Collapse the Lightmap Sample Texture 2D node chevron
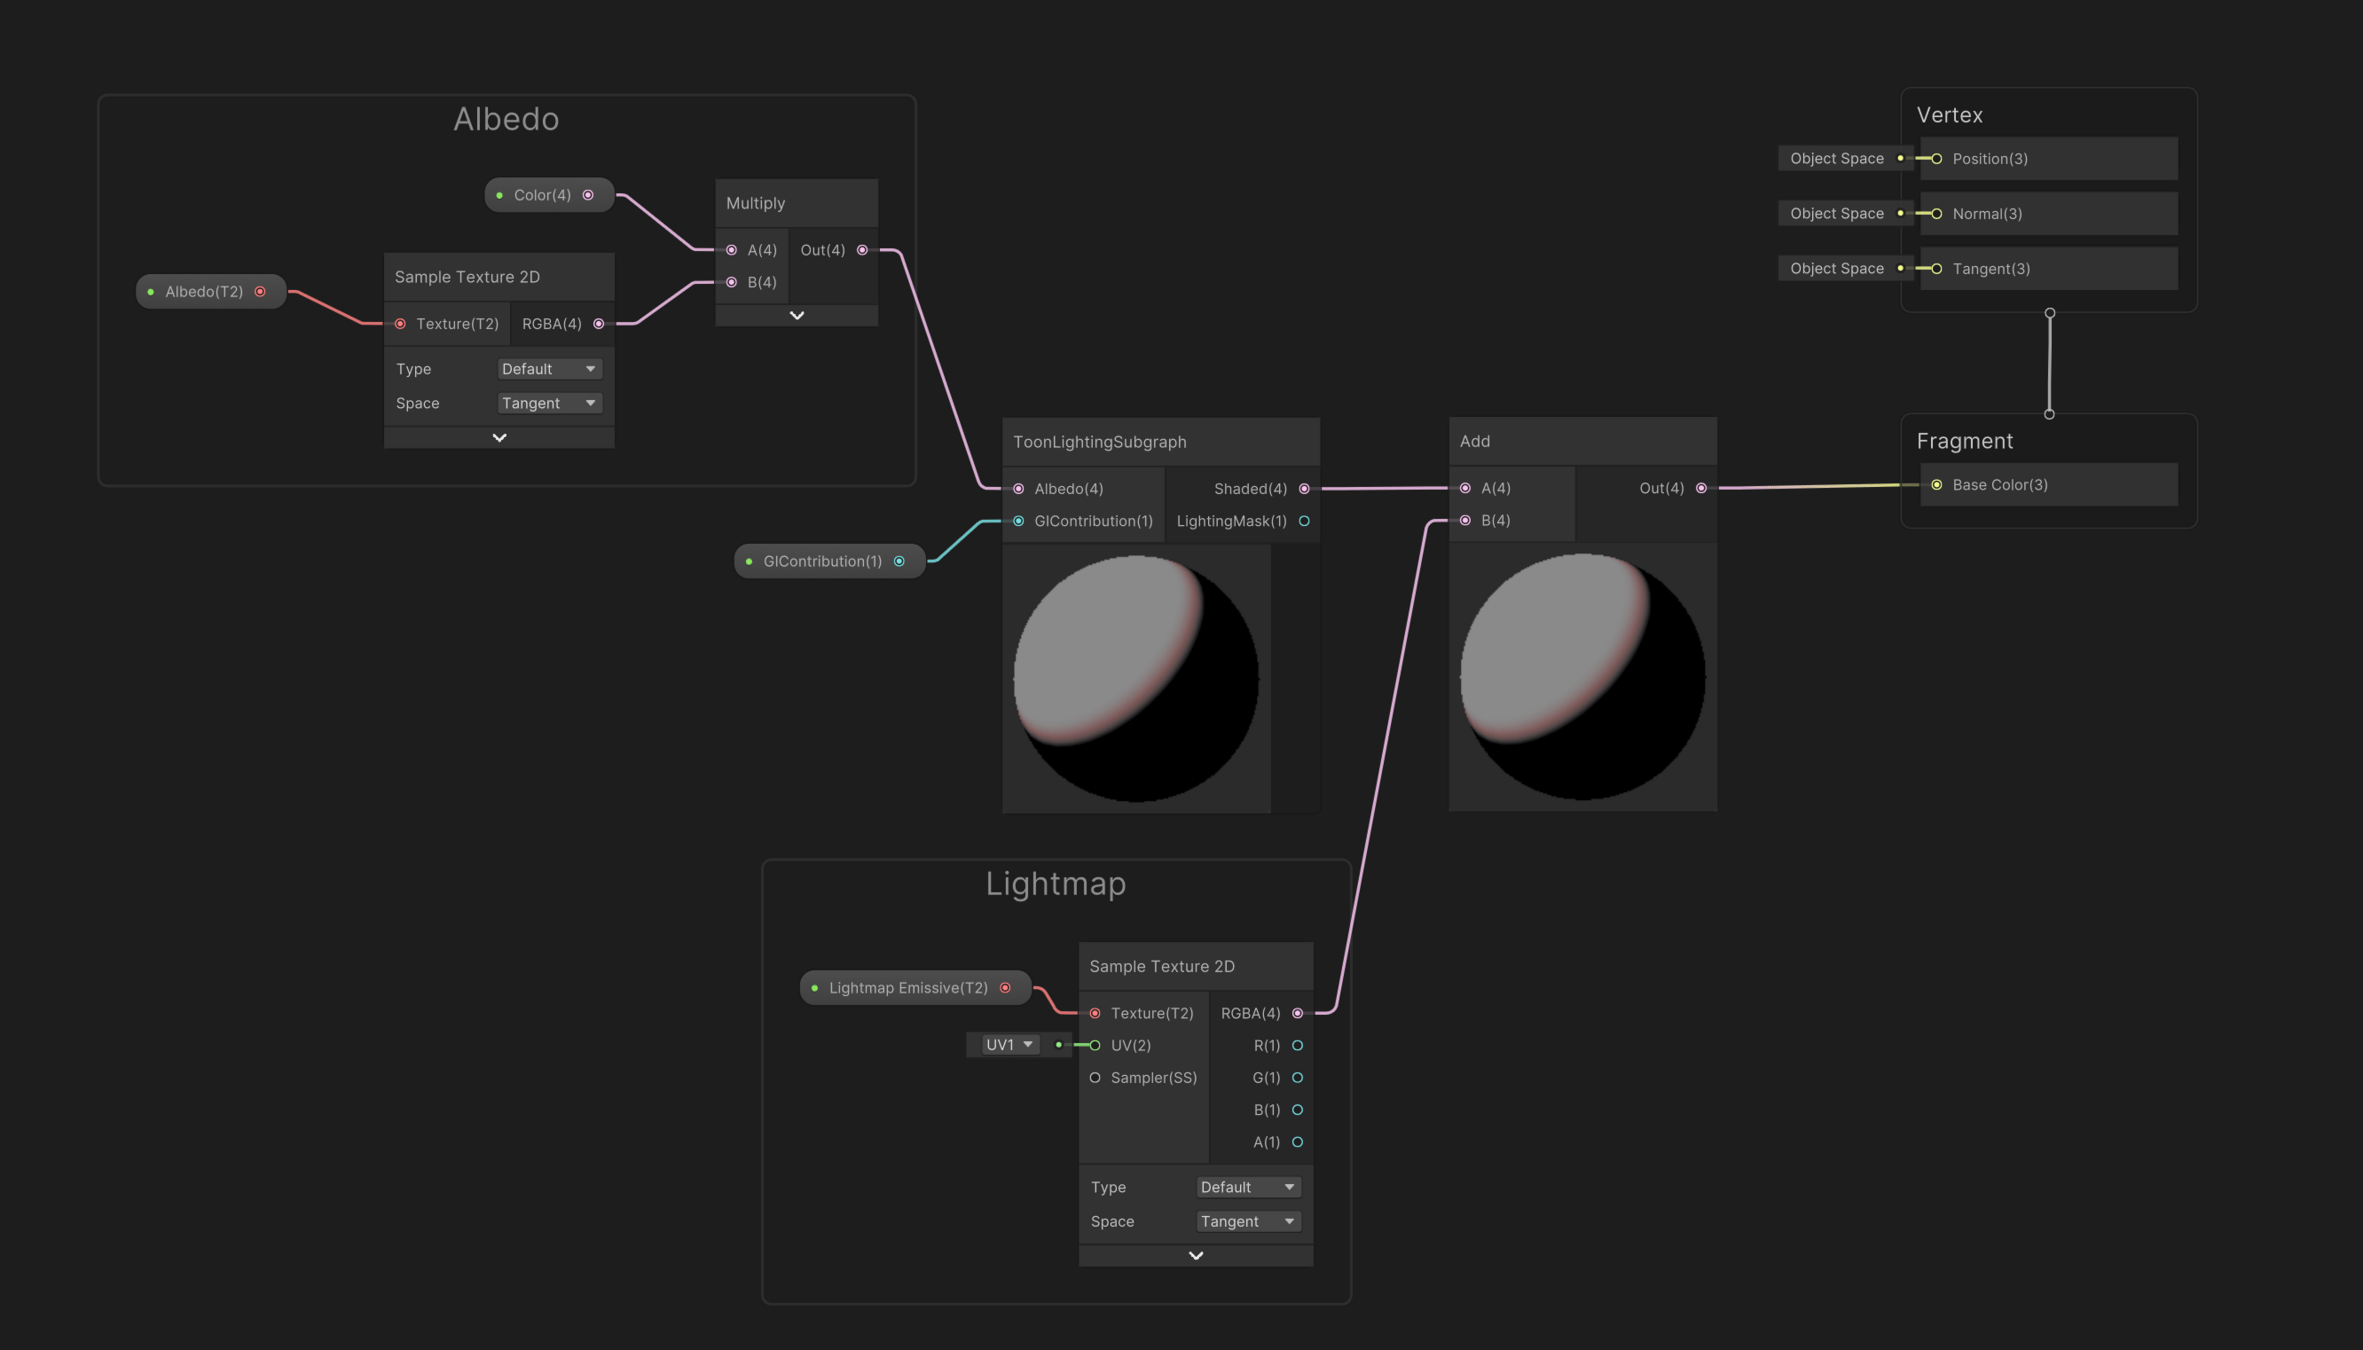The image size is (2363, 1350). (1196, 1256)
